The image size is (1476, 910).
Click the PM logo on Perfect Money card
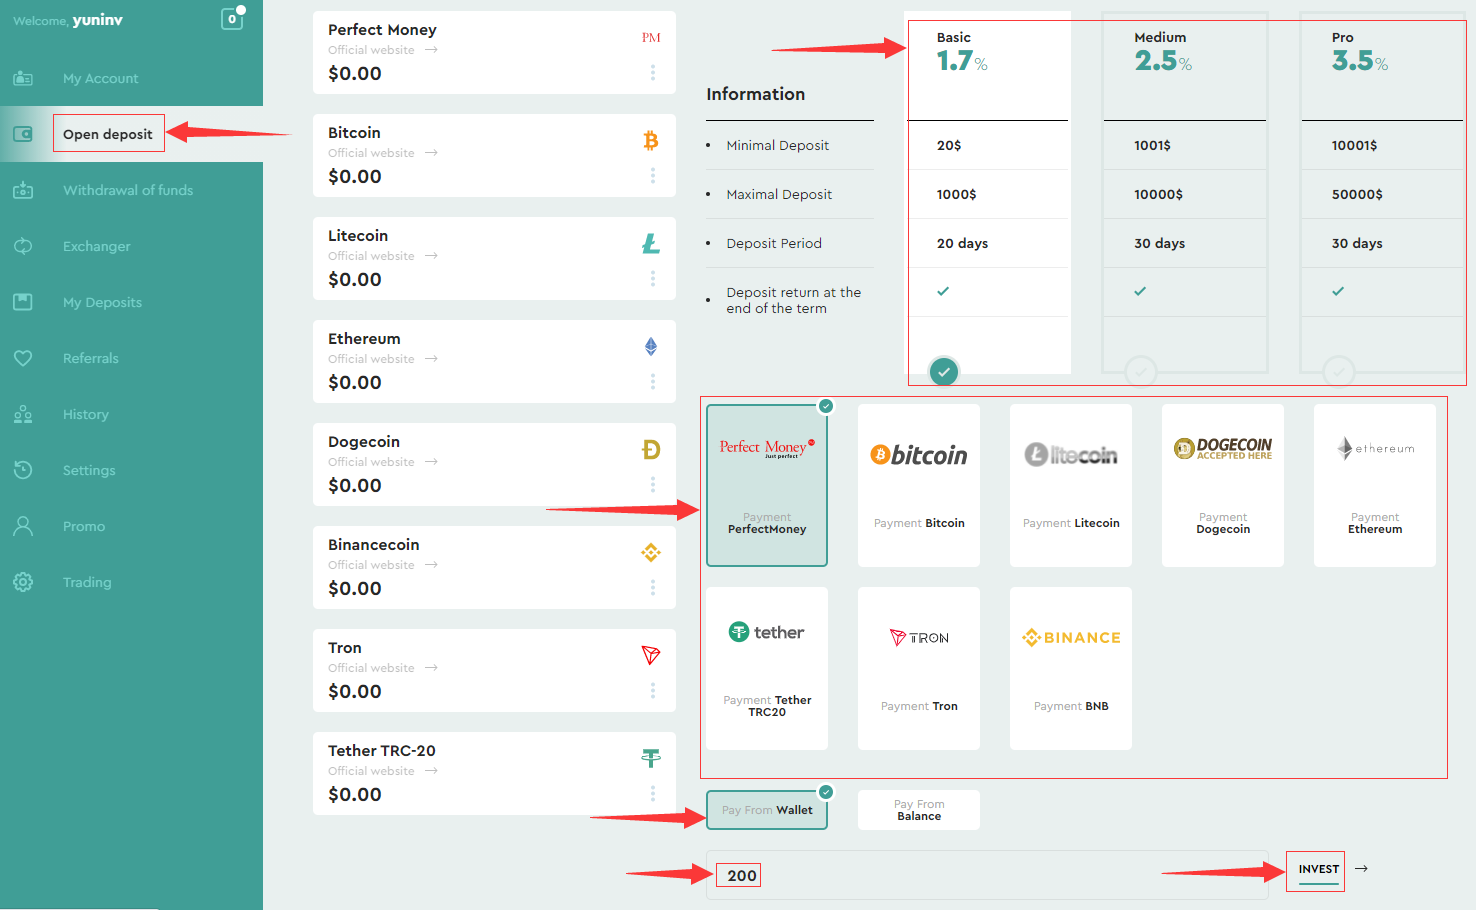[651, 38]
